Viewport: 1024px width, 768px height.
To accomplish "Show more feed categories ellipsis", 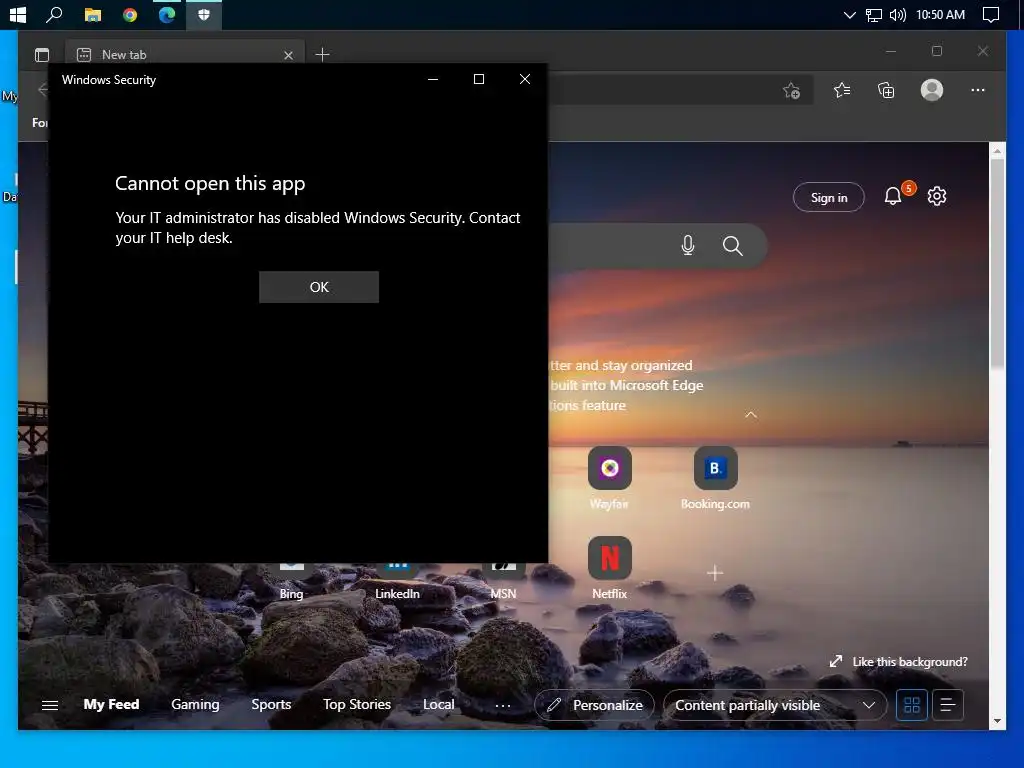I will point(503,705).
